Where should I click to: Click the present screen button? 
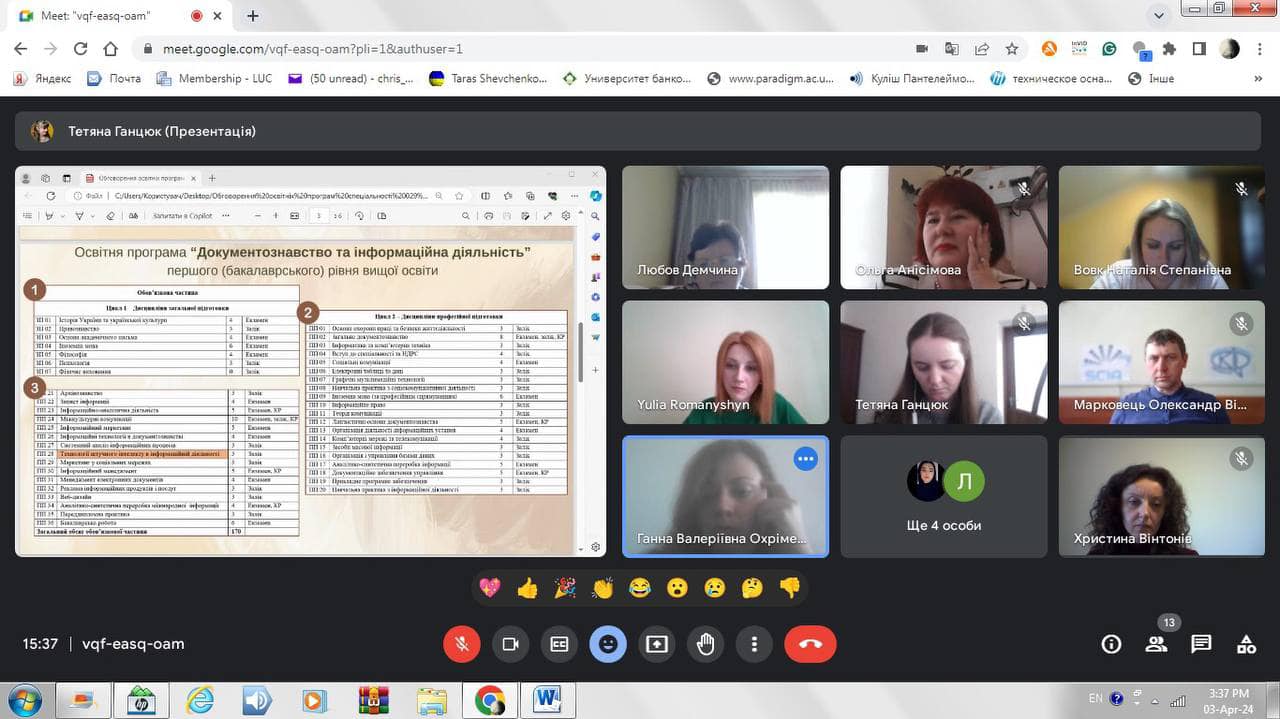[657, 644]
